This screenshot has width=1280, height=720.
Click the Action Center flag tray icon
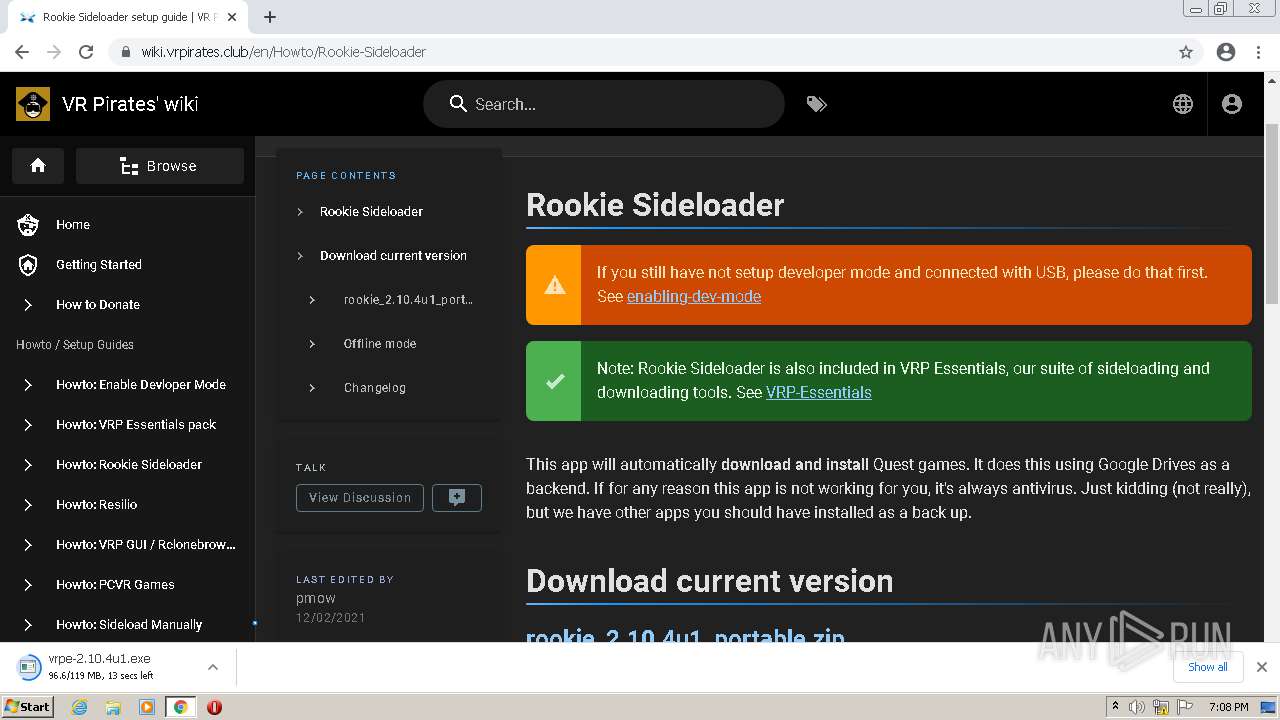tap(1185, 707)
